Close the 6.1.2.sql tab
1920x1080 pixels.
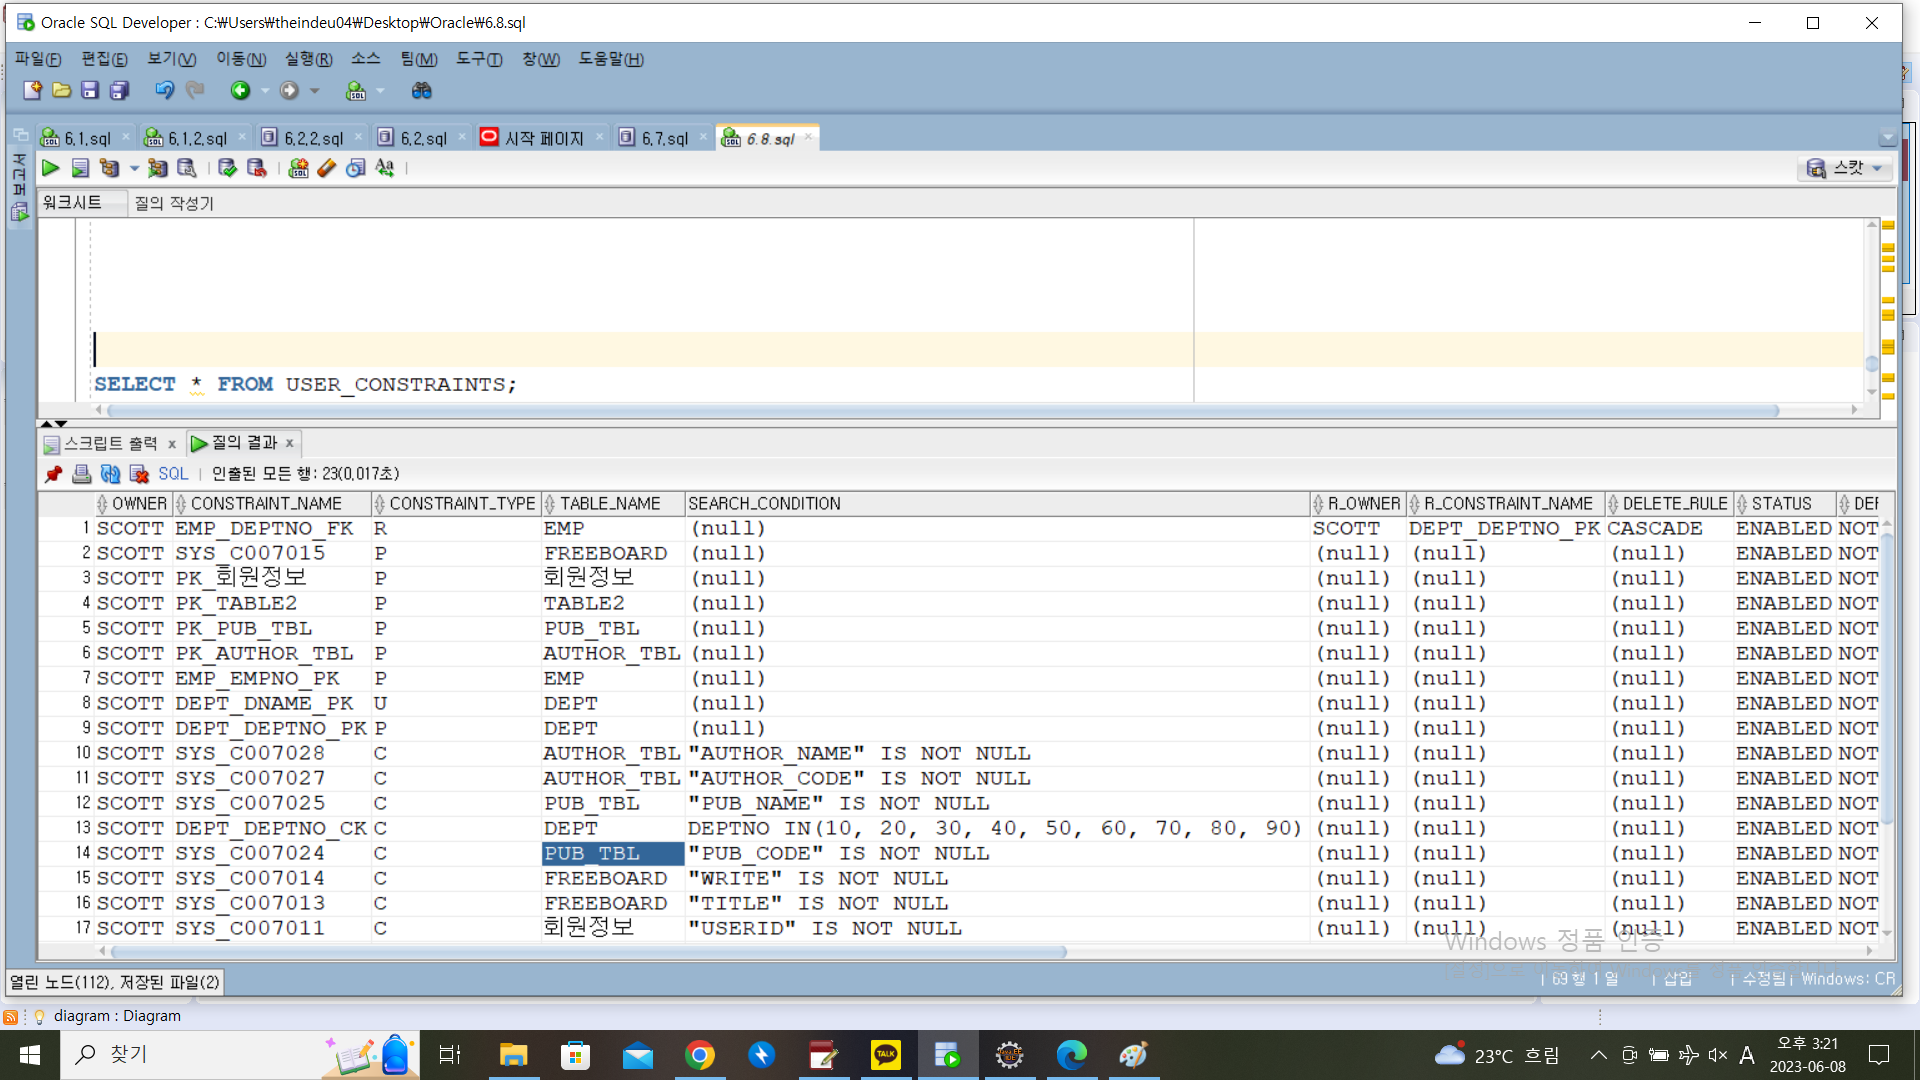(x=242, y=137)
